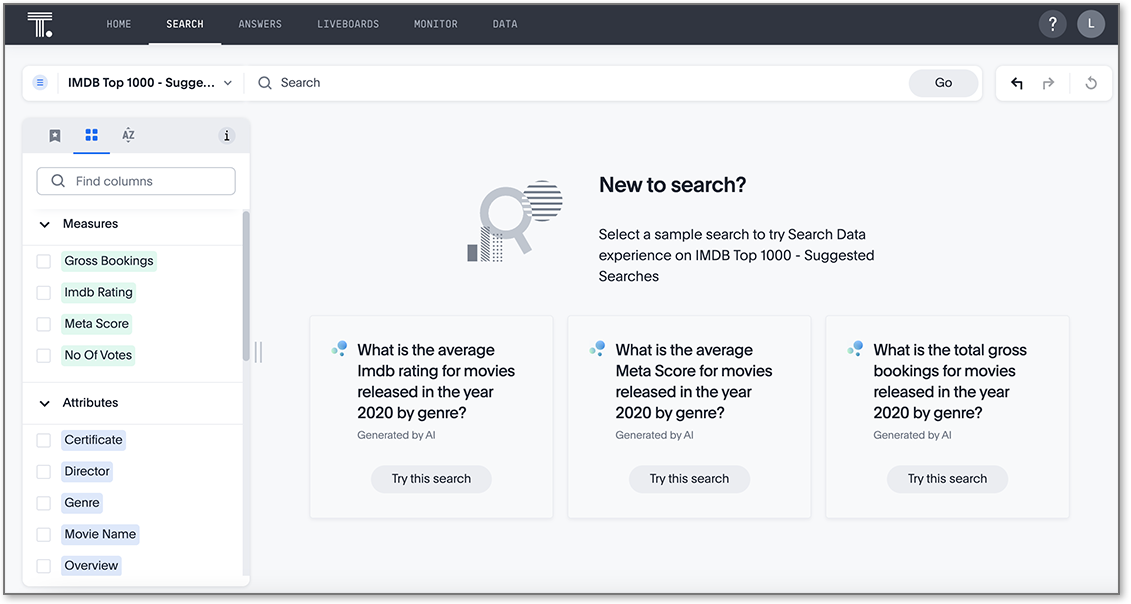Open the bookmarked columns tab in sidebar
1131x604 pixels.
[54, 135]
